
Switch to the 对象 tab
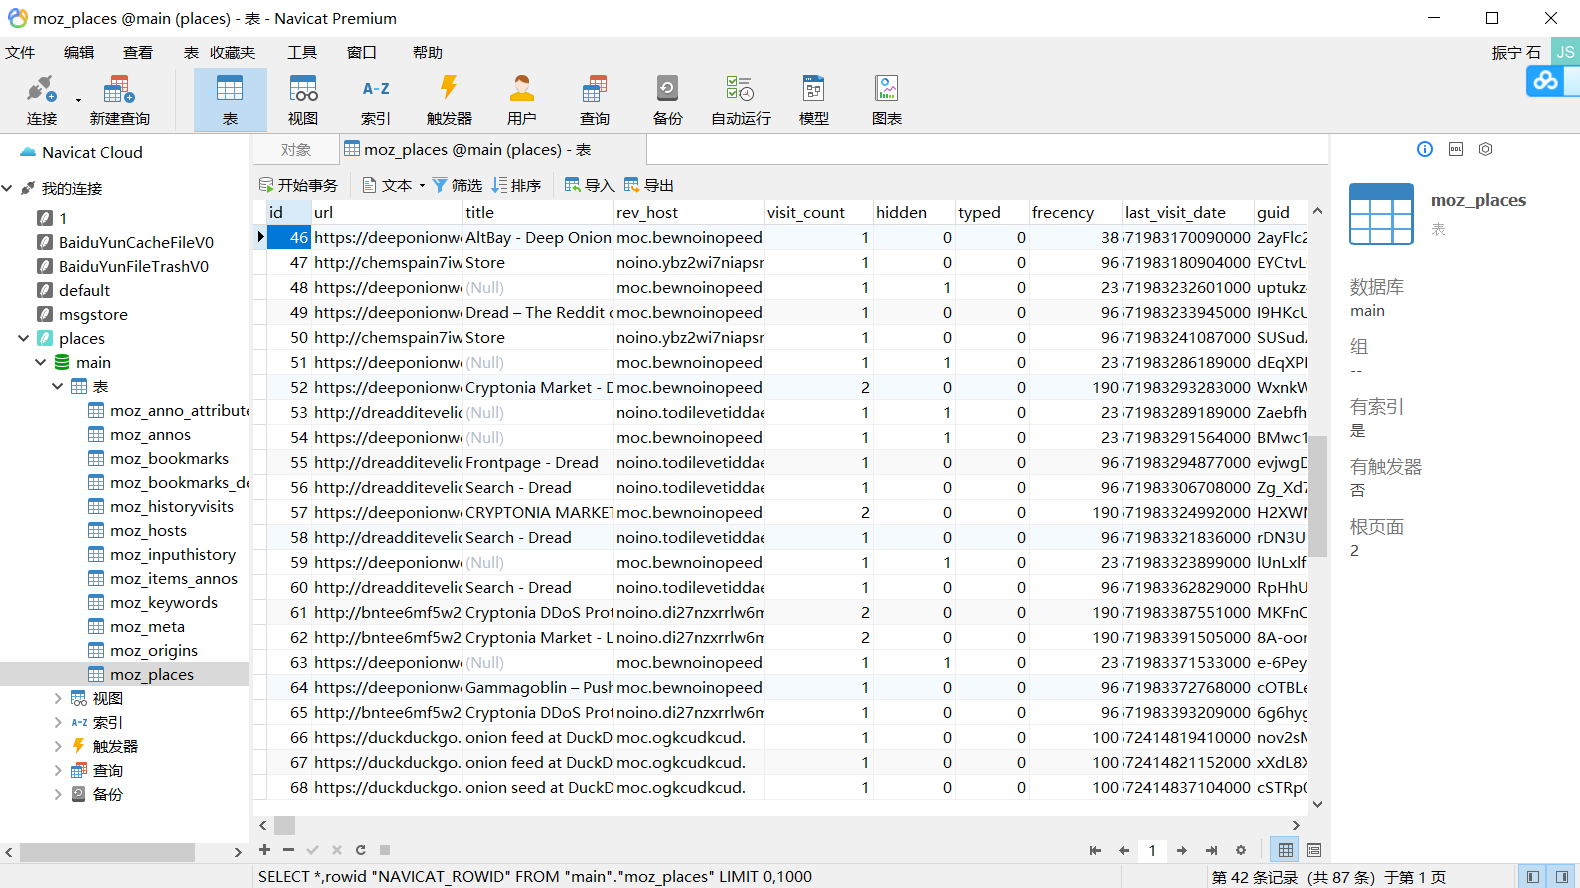coord(295,149)
